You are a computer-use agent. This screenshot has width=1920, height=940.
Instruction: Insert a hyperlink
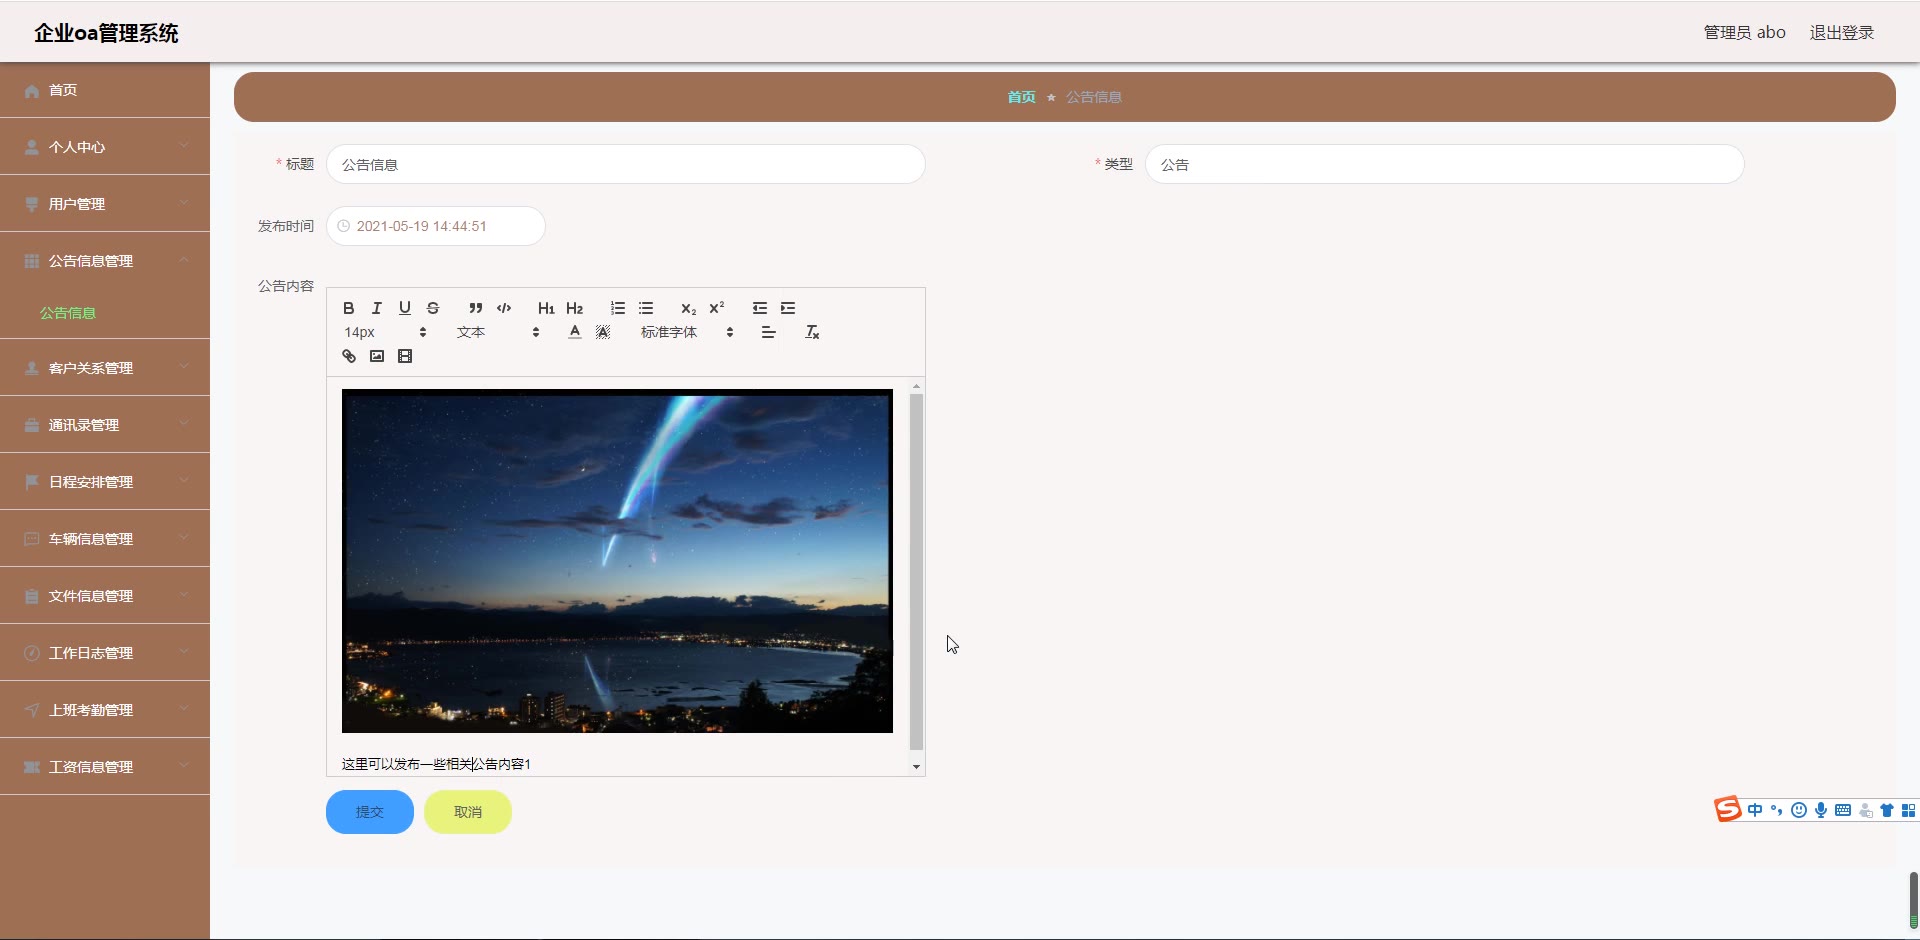coord(349,356)
